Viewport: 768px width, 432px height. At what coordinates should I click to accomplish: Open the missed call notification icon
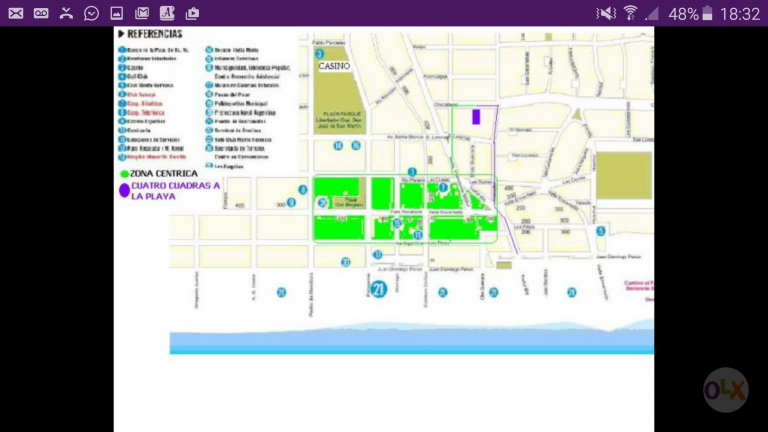pos(66,13)
